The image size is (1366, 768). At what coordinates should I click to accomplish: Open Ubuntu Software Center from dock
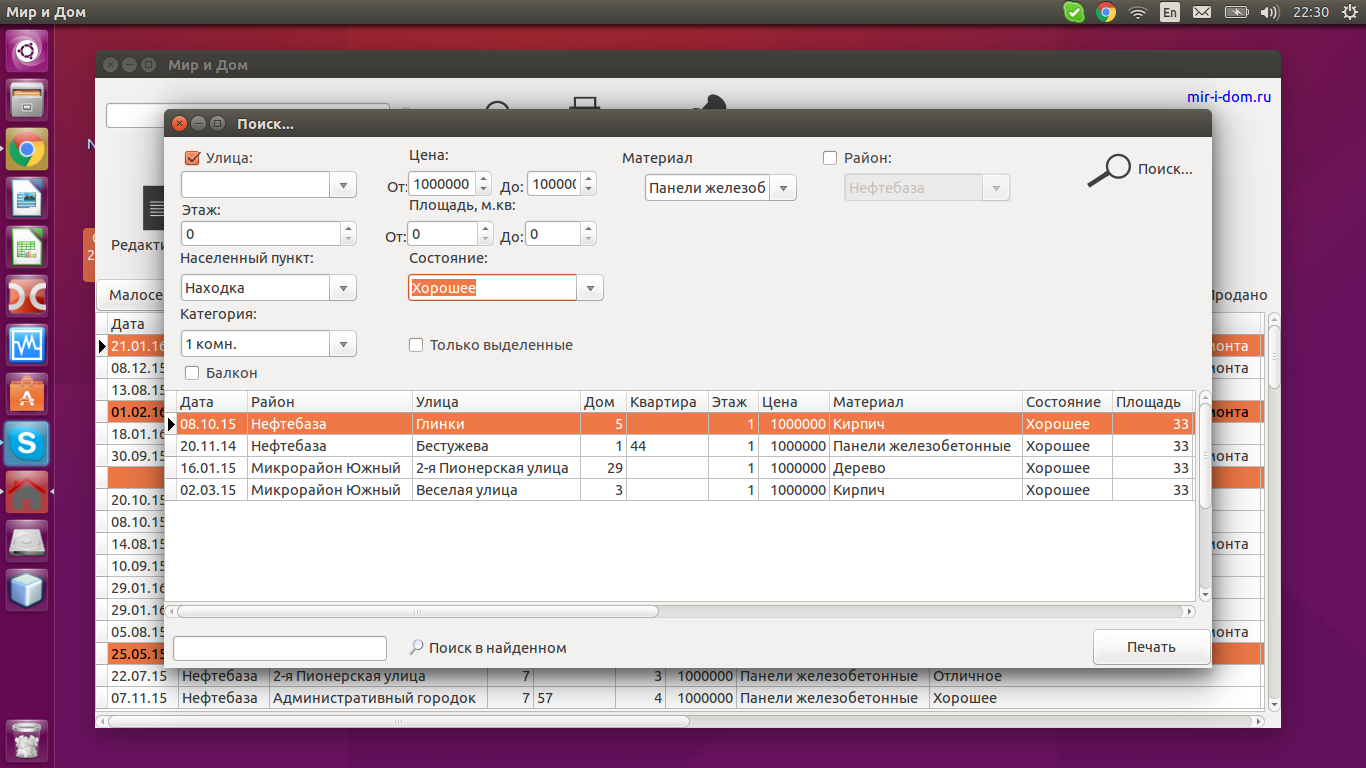pos(27,394)
